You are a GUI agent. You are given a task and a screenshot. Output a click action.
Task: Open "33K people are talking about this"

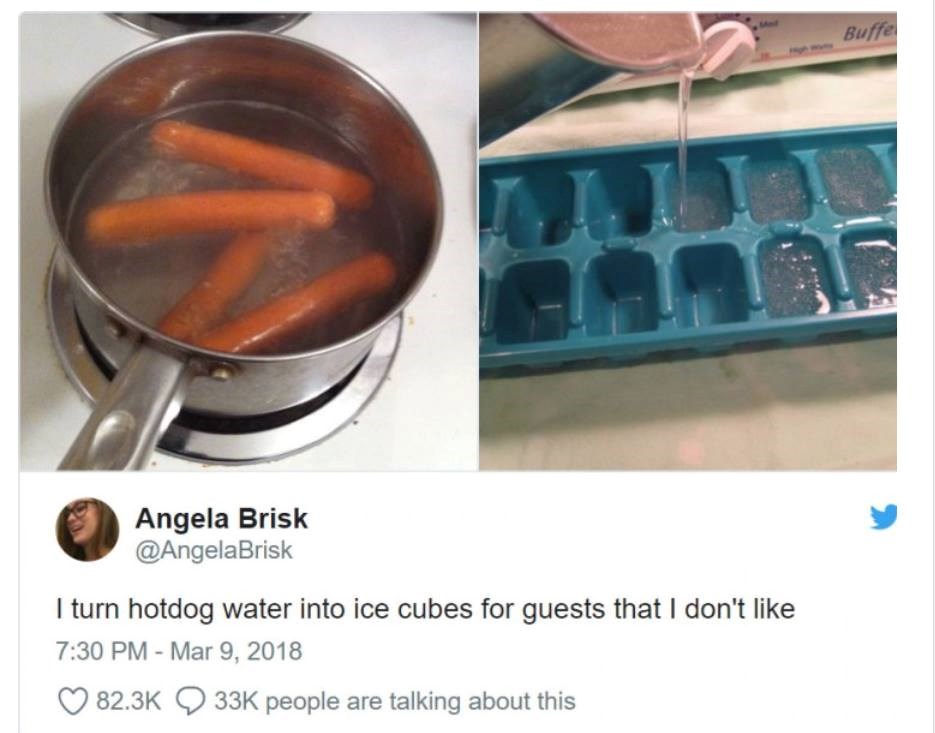[395, 701]
